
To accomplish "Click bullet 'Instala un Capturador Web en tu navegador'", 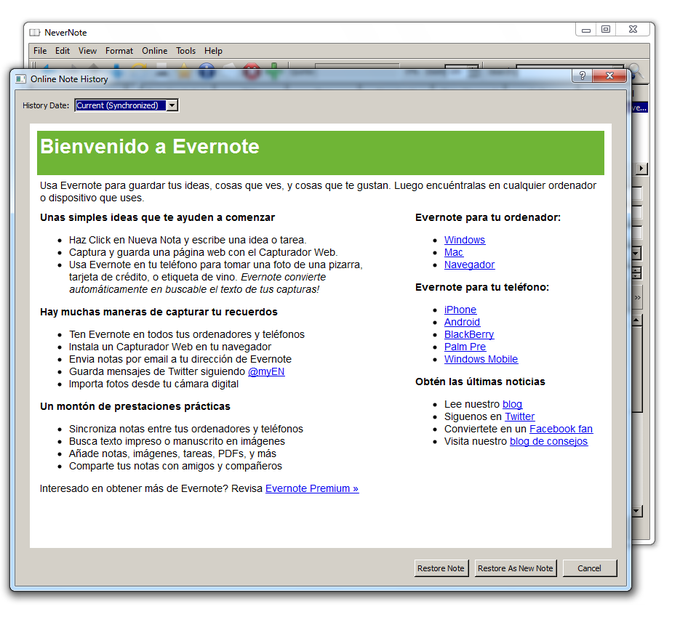I will tap(170, 347).
